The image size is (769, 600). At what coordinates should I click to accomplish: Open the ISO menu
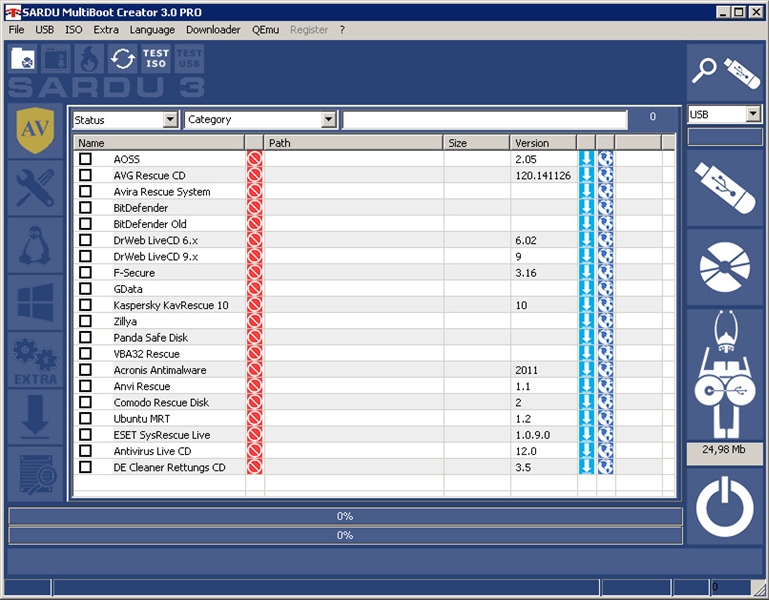[x=74, y=29]
